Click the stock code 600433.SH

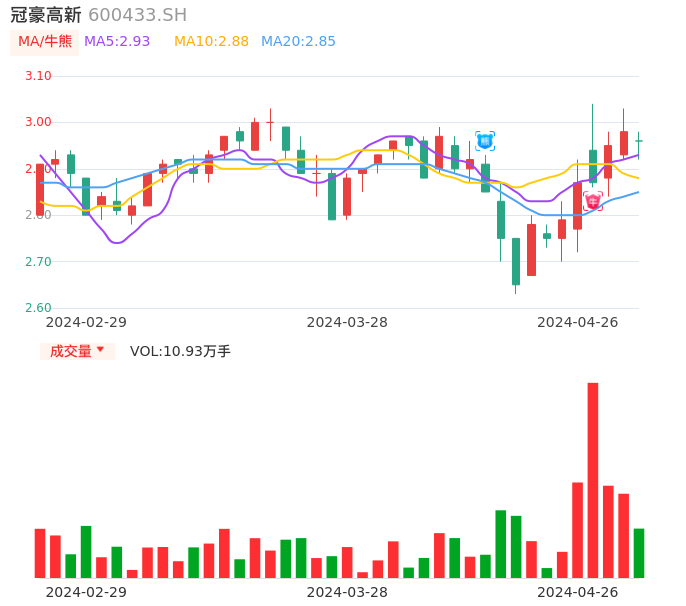(137, 15)
